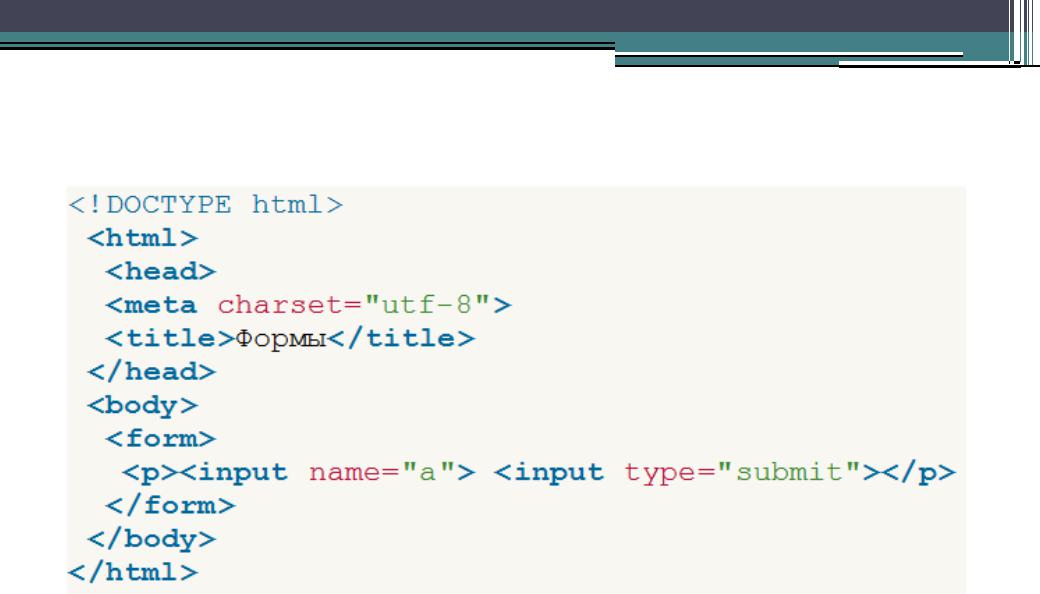Click the "utf-8" attribute value
1040x594 pixels.
(x=427, y=305)
